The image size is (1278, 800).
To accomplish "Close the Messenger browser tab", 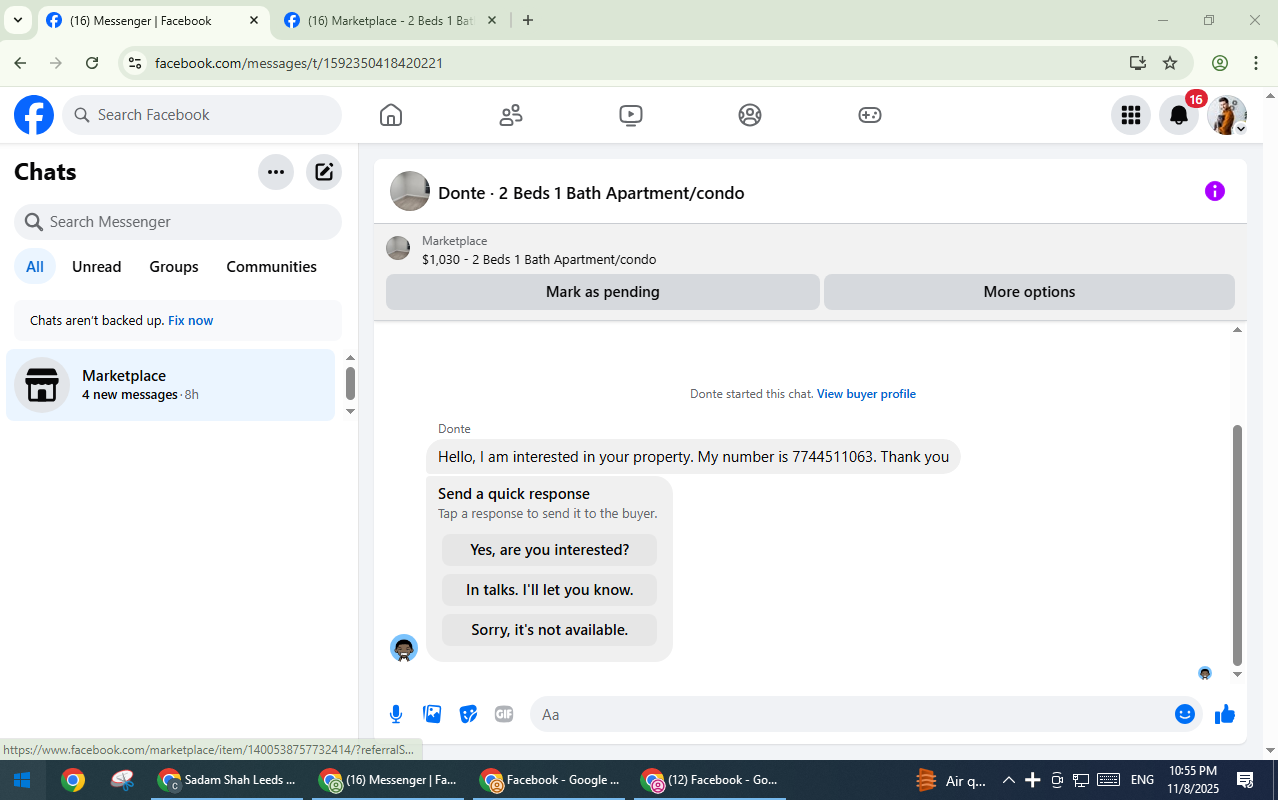I will (x=253, y=20).
